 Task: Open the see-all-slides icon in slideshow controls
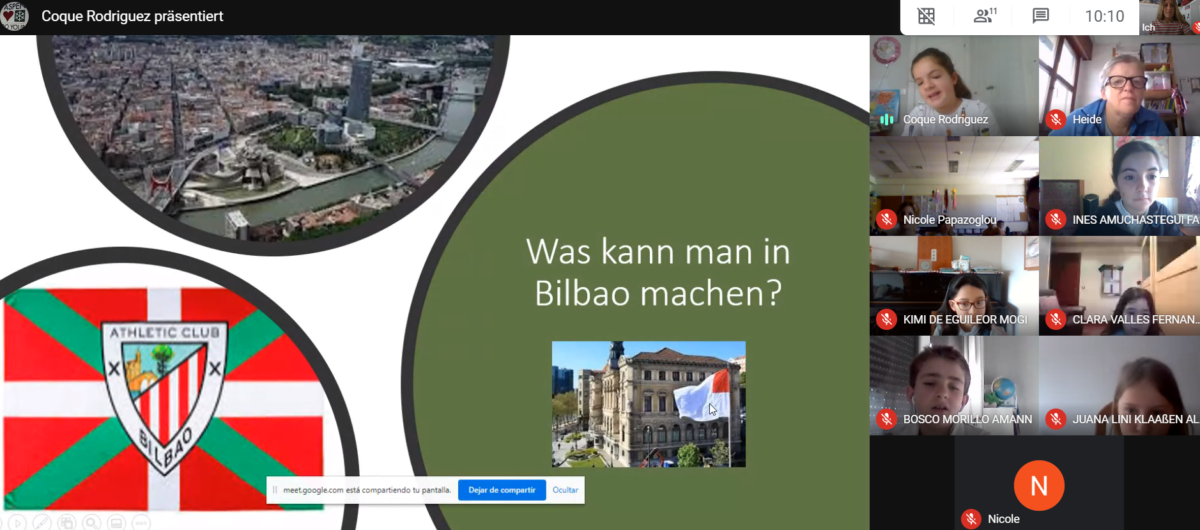(x=67, y=523)
